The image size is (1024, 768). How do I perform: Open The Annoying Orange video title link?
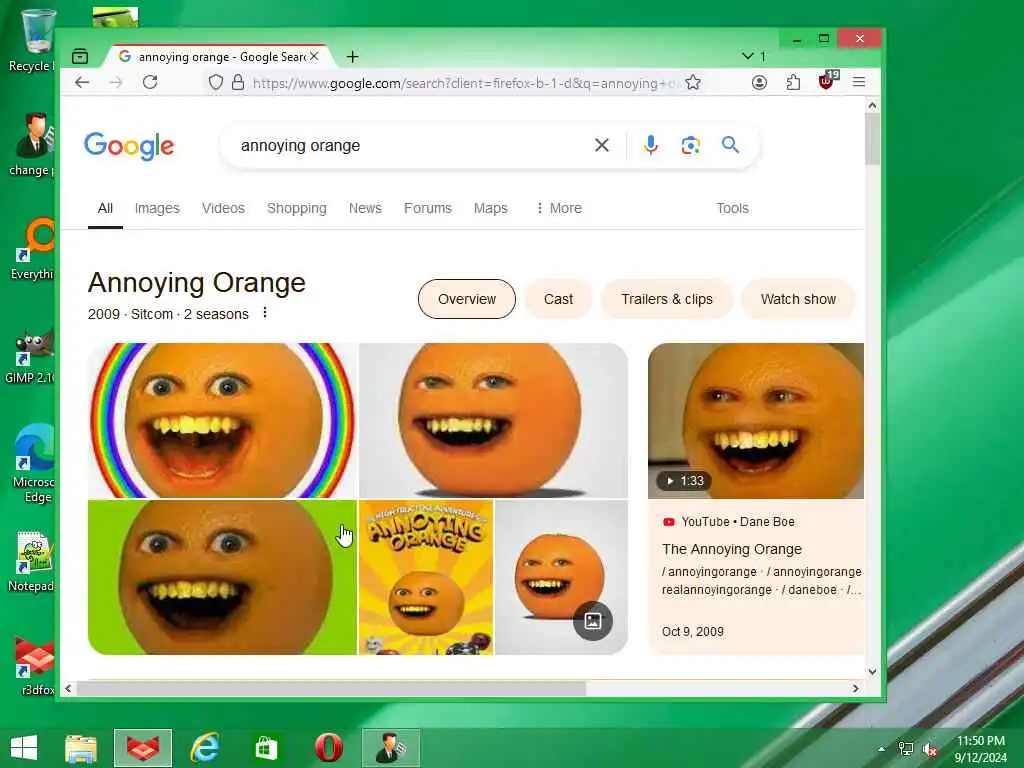[x=732, y=549]
